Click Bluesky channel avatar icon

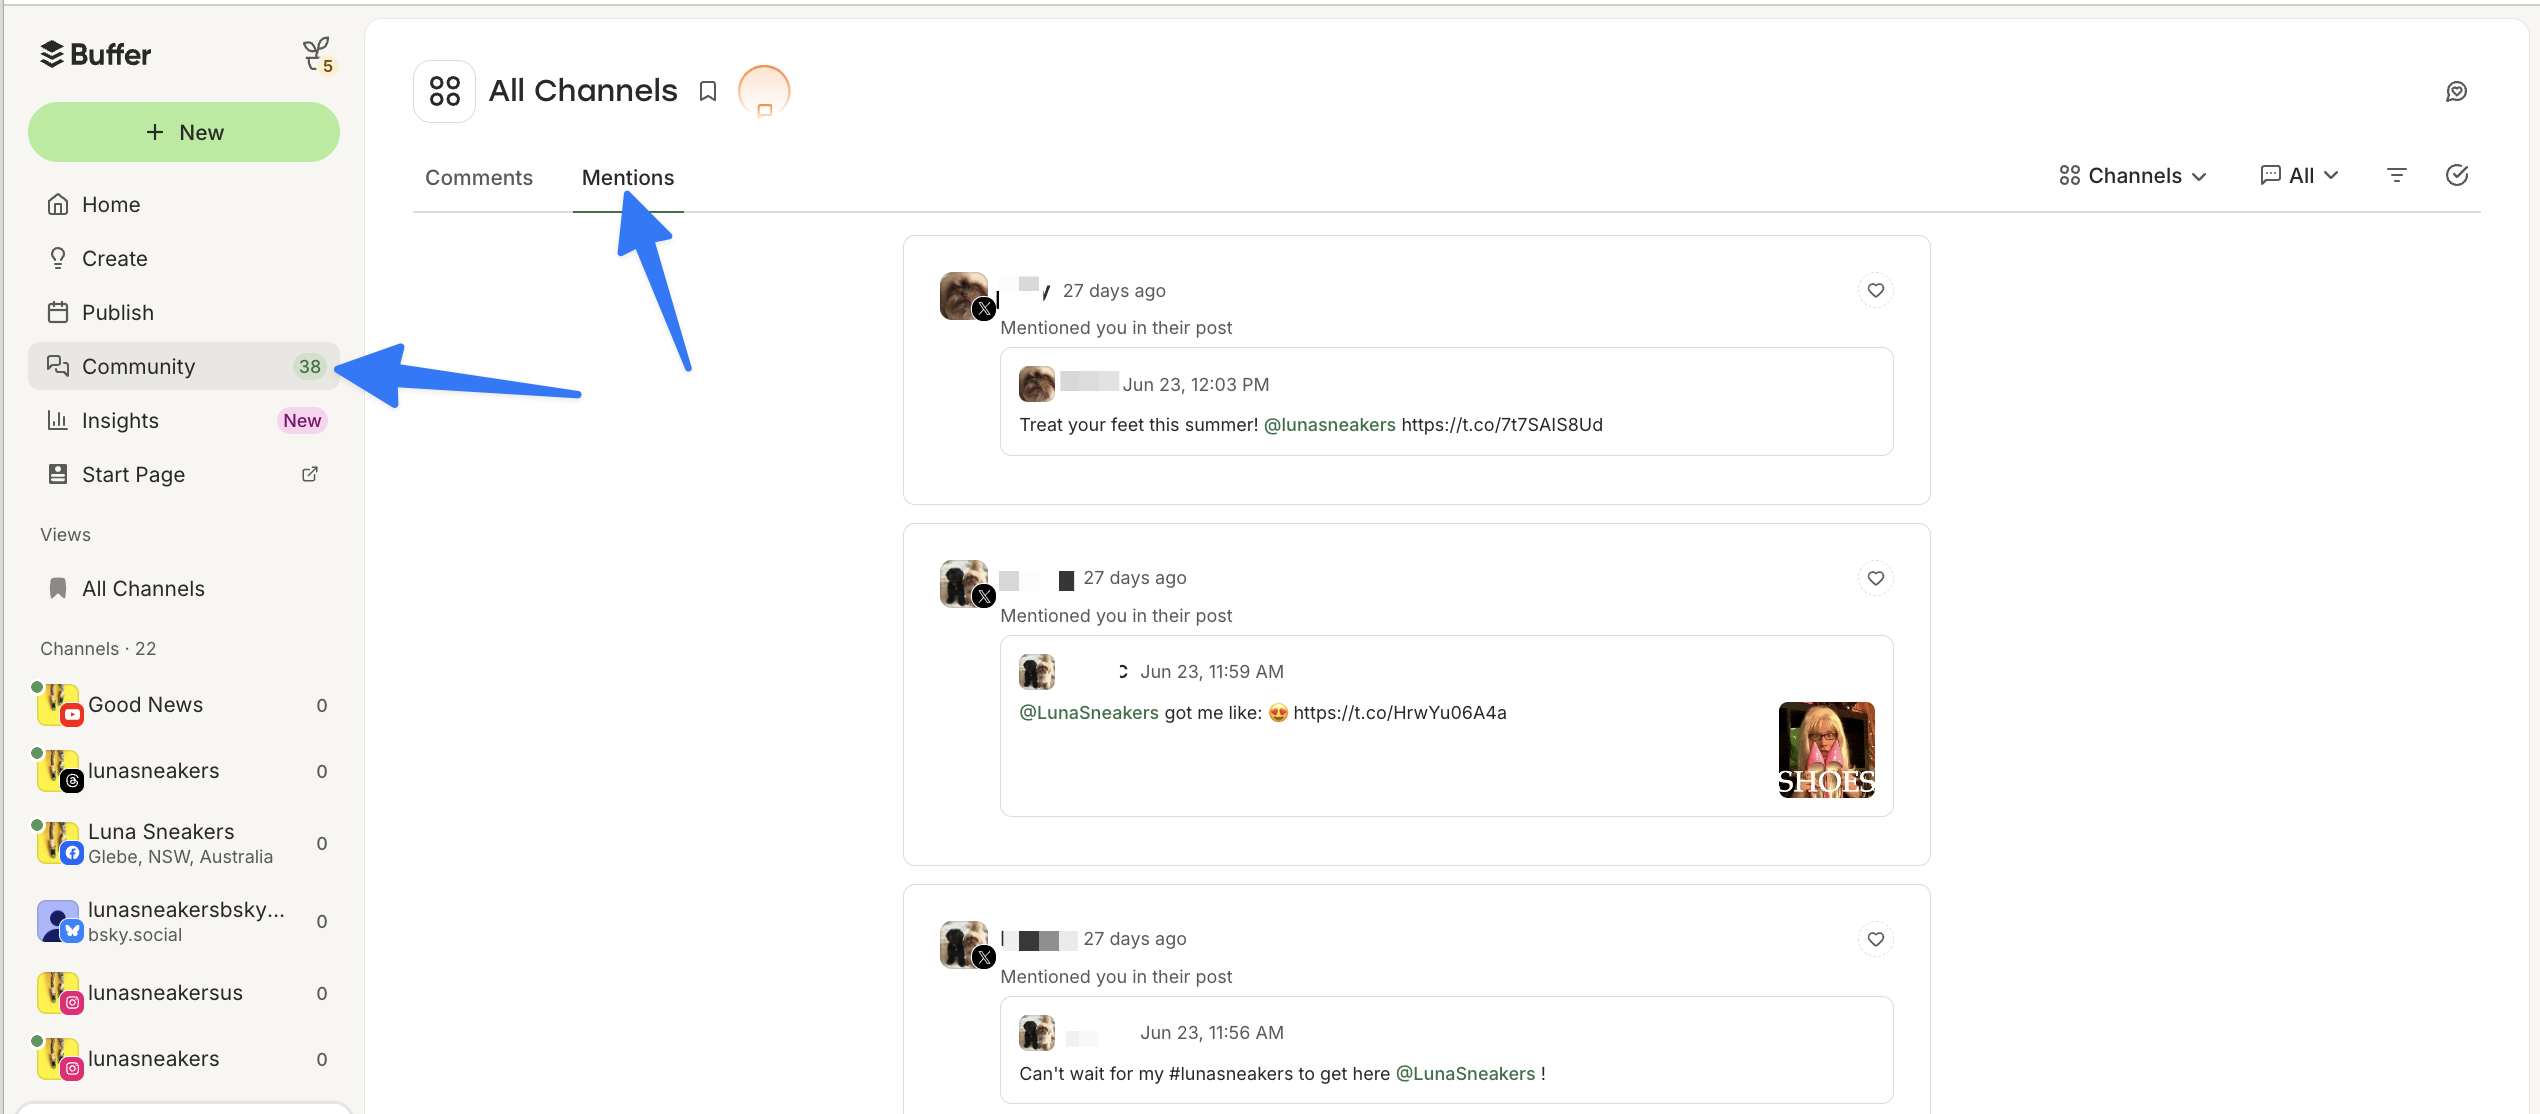(x=58, y=921)
